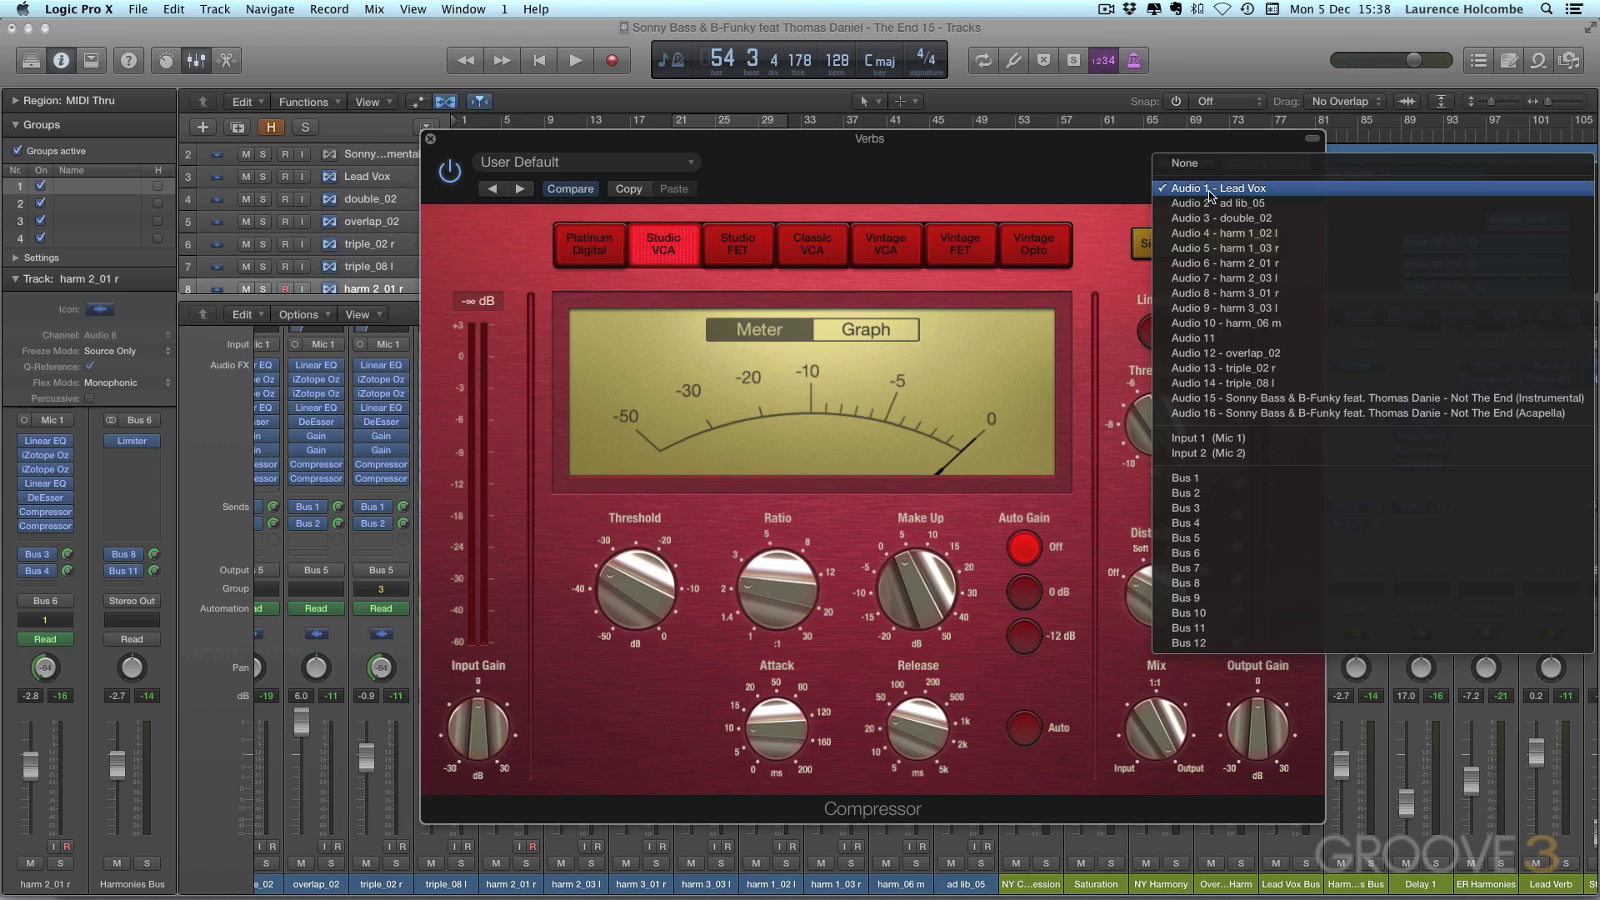1600x900 pixels.
Task: Enable Auto release button
Action: click(x=1024, y=727)
